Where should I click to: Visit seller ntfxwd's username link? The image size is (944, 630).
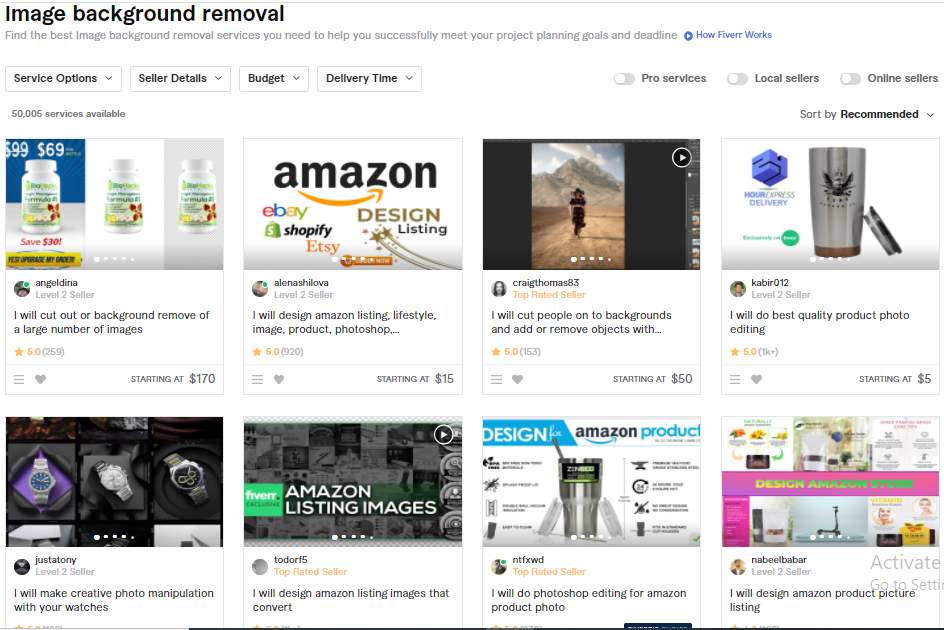[528, 560]
